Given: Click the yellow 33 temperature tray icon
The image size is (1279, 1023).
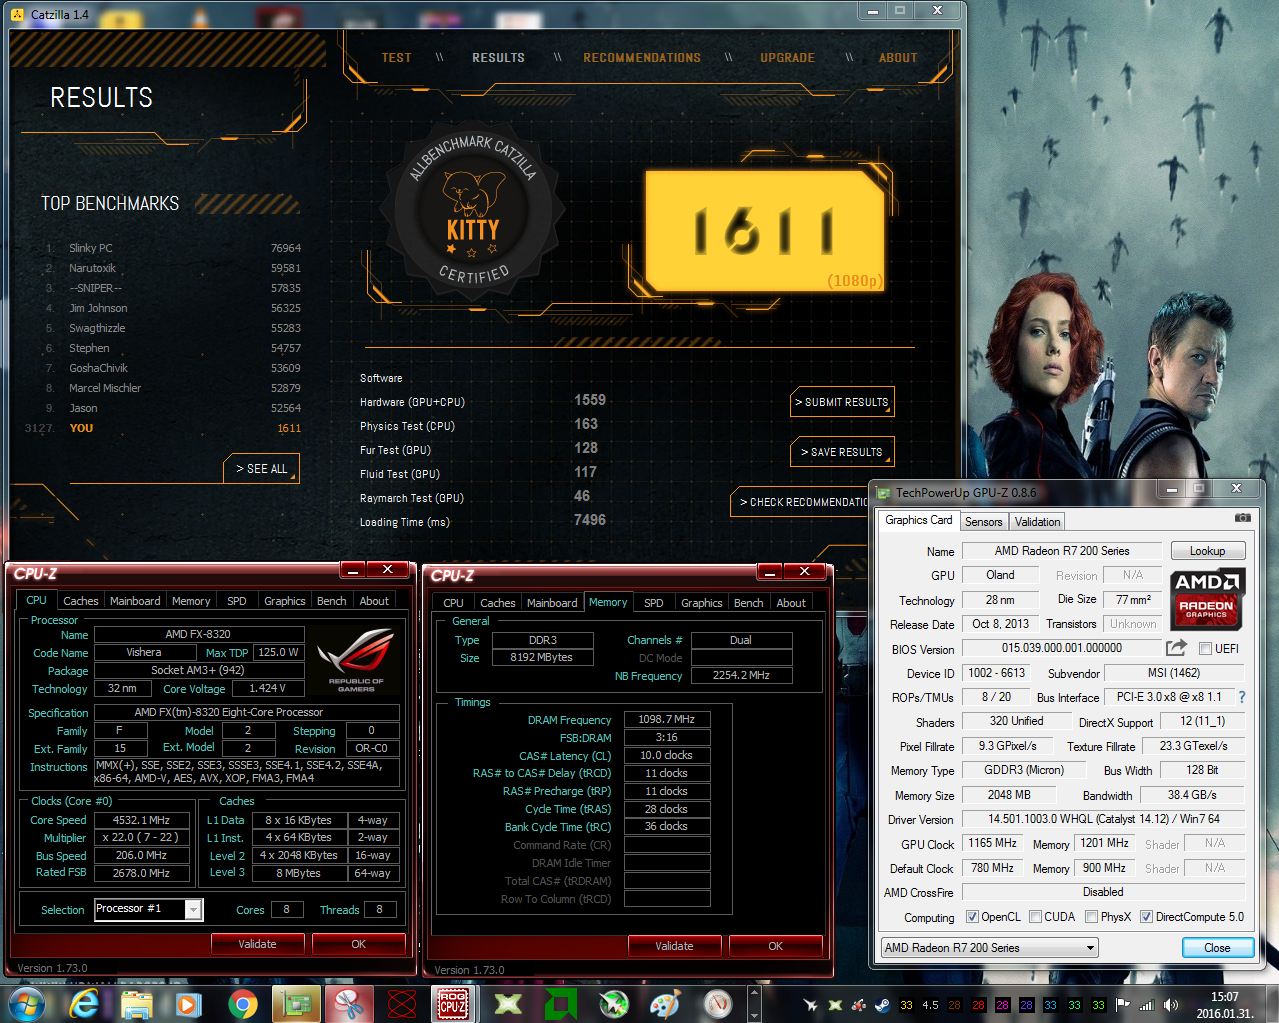Looking at the screenshot, I should (907, 1005).
